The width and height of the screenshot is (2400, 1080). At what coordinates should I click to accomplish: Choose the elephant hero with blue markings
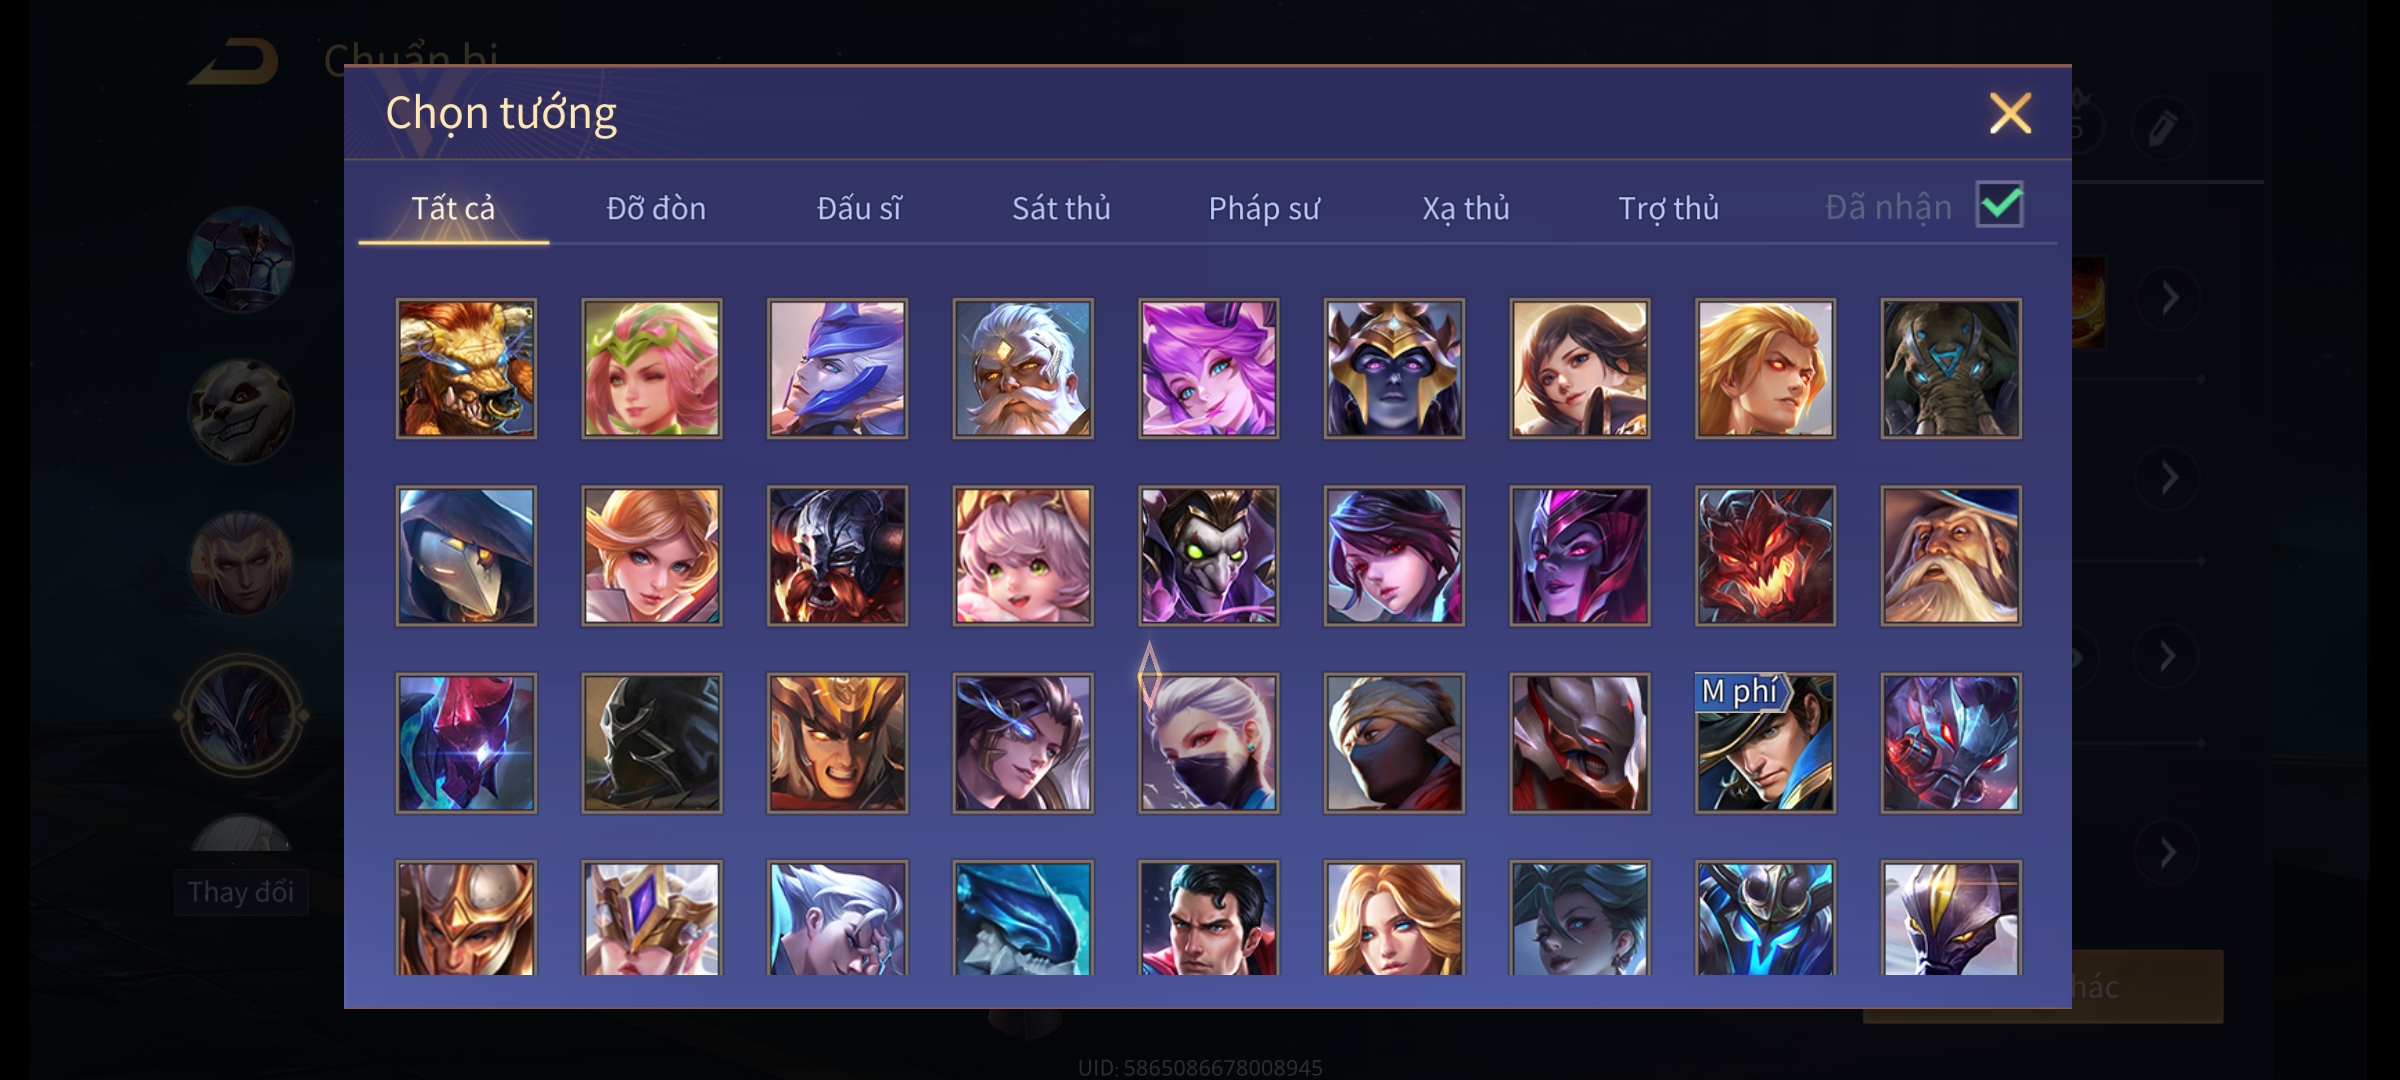(1951, 368)
